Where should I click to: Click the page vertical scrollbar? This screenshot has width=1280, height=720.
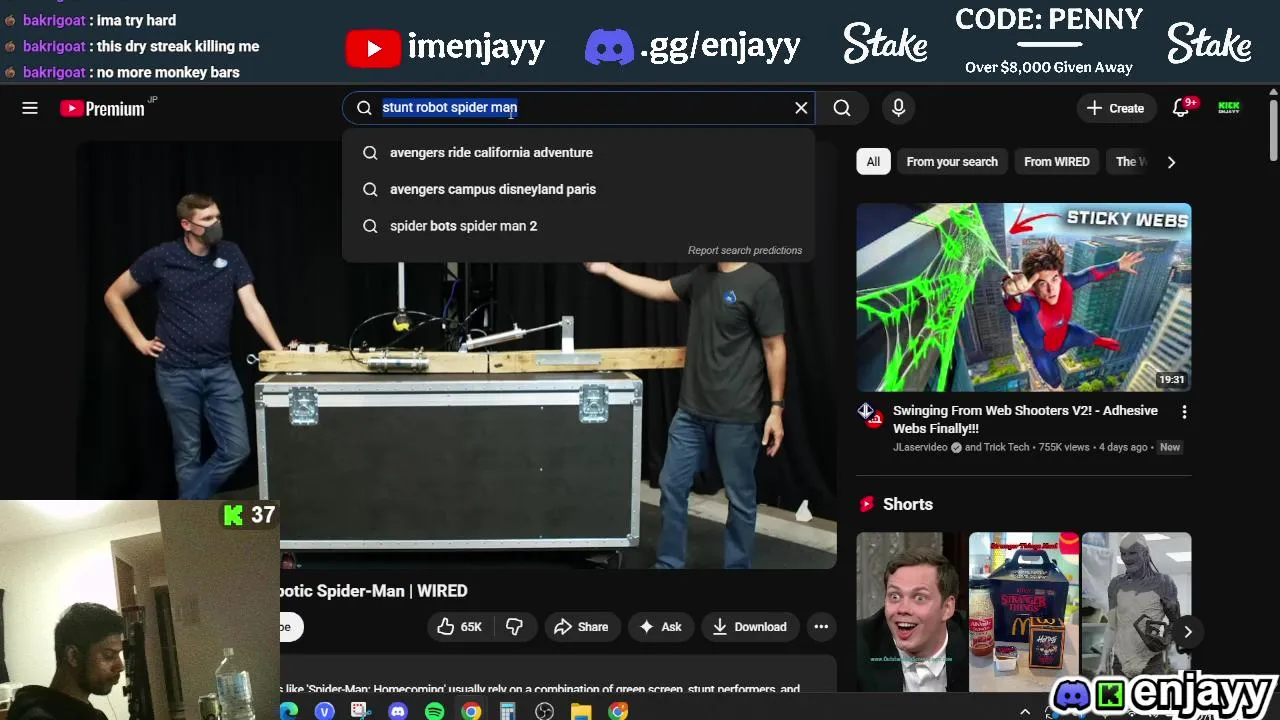pos(1273,130)
